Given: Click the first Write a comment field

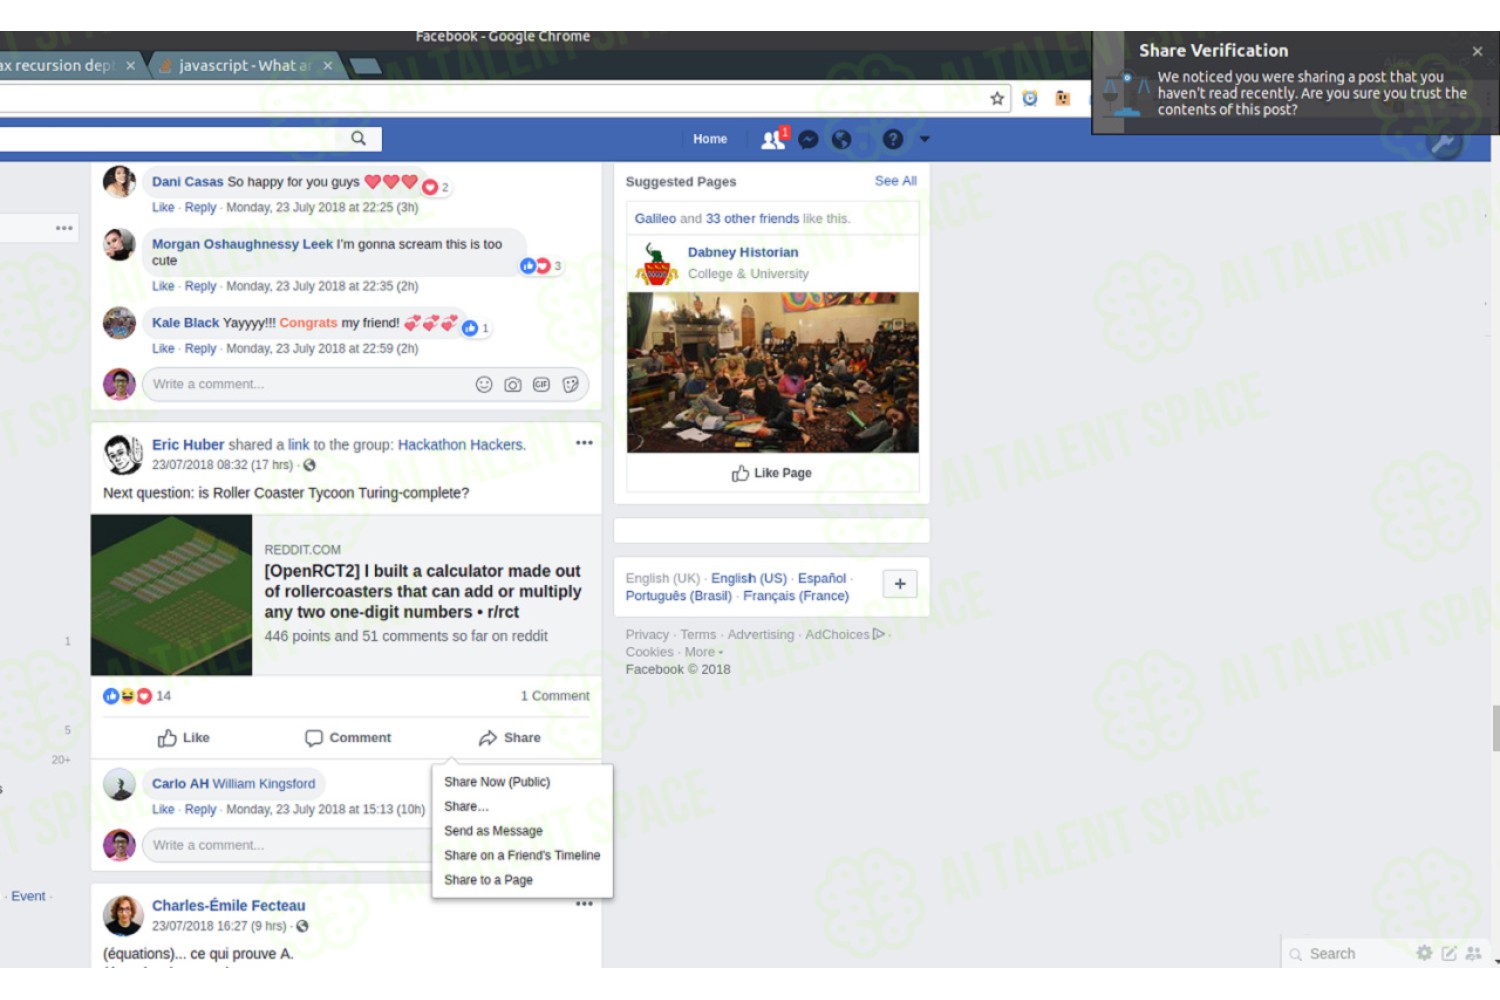Looking at the screenshot, I should (x=307, y=384).
